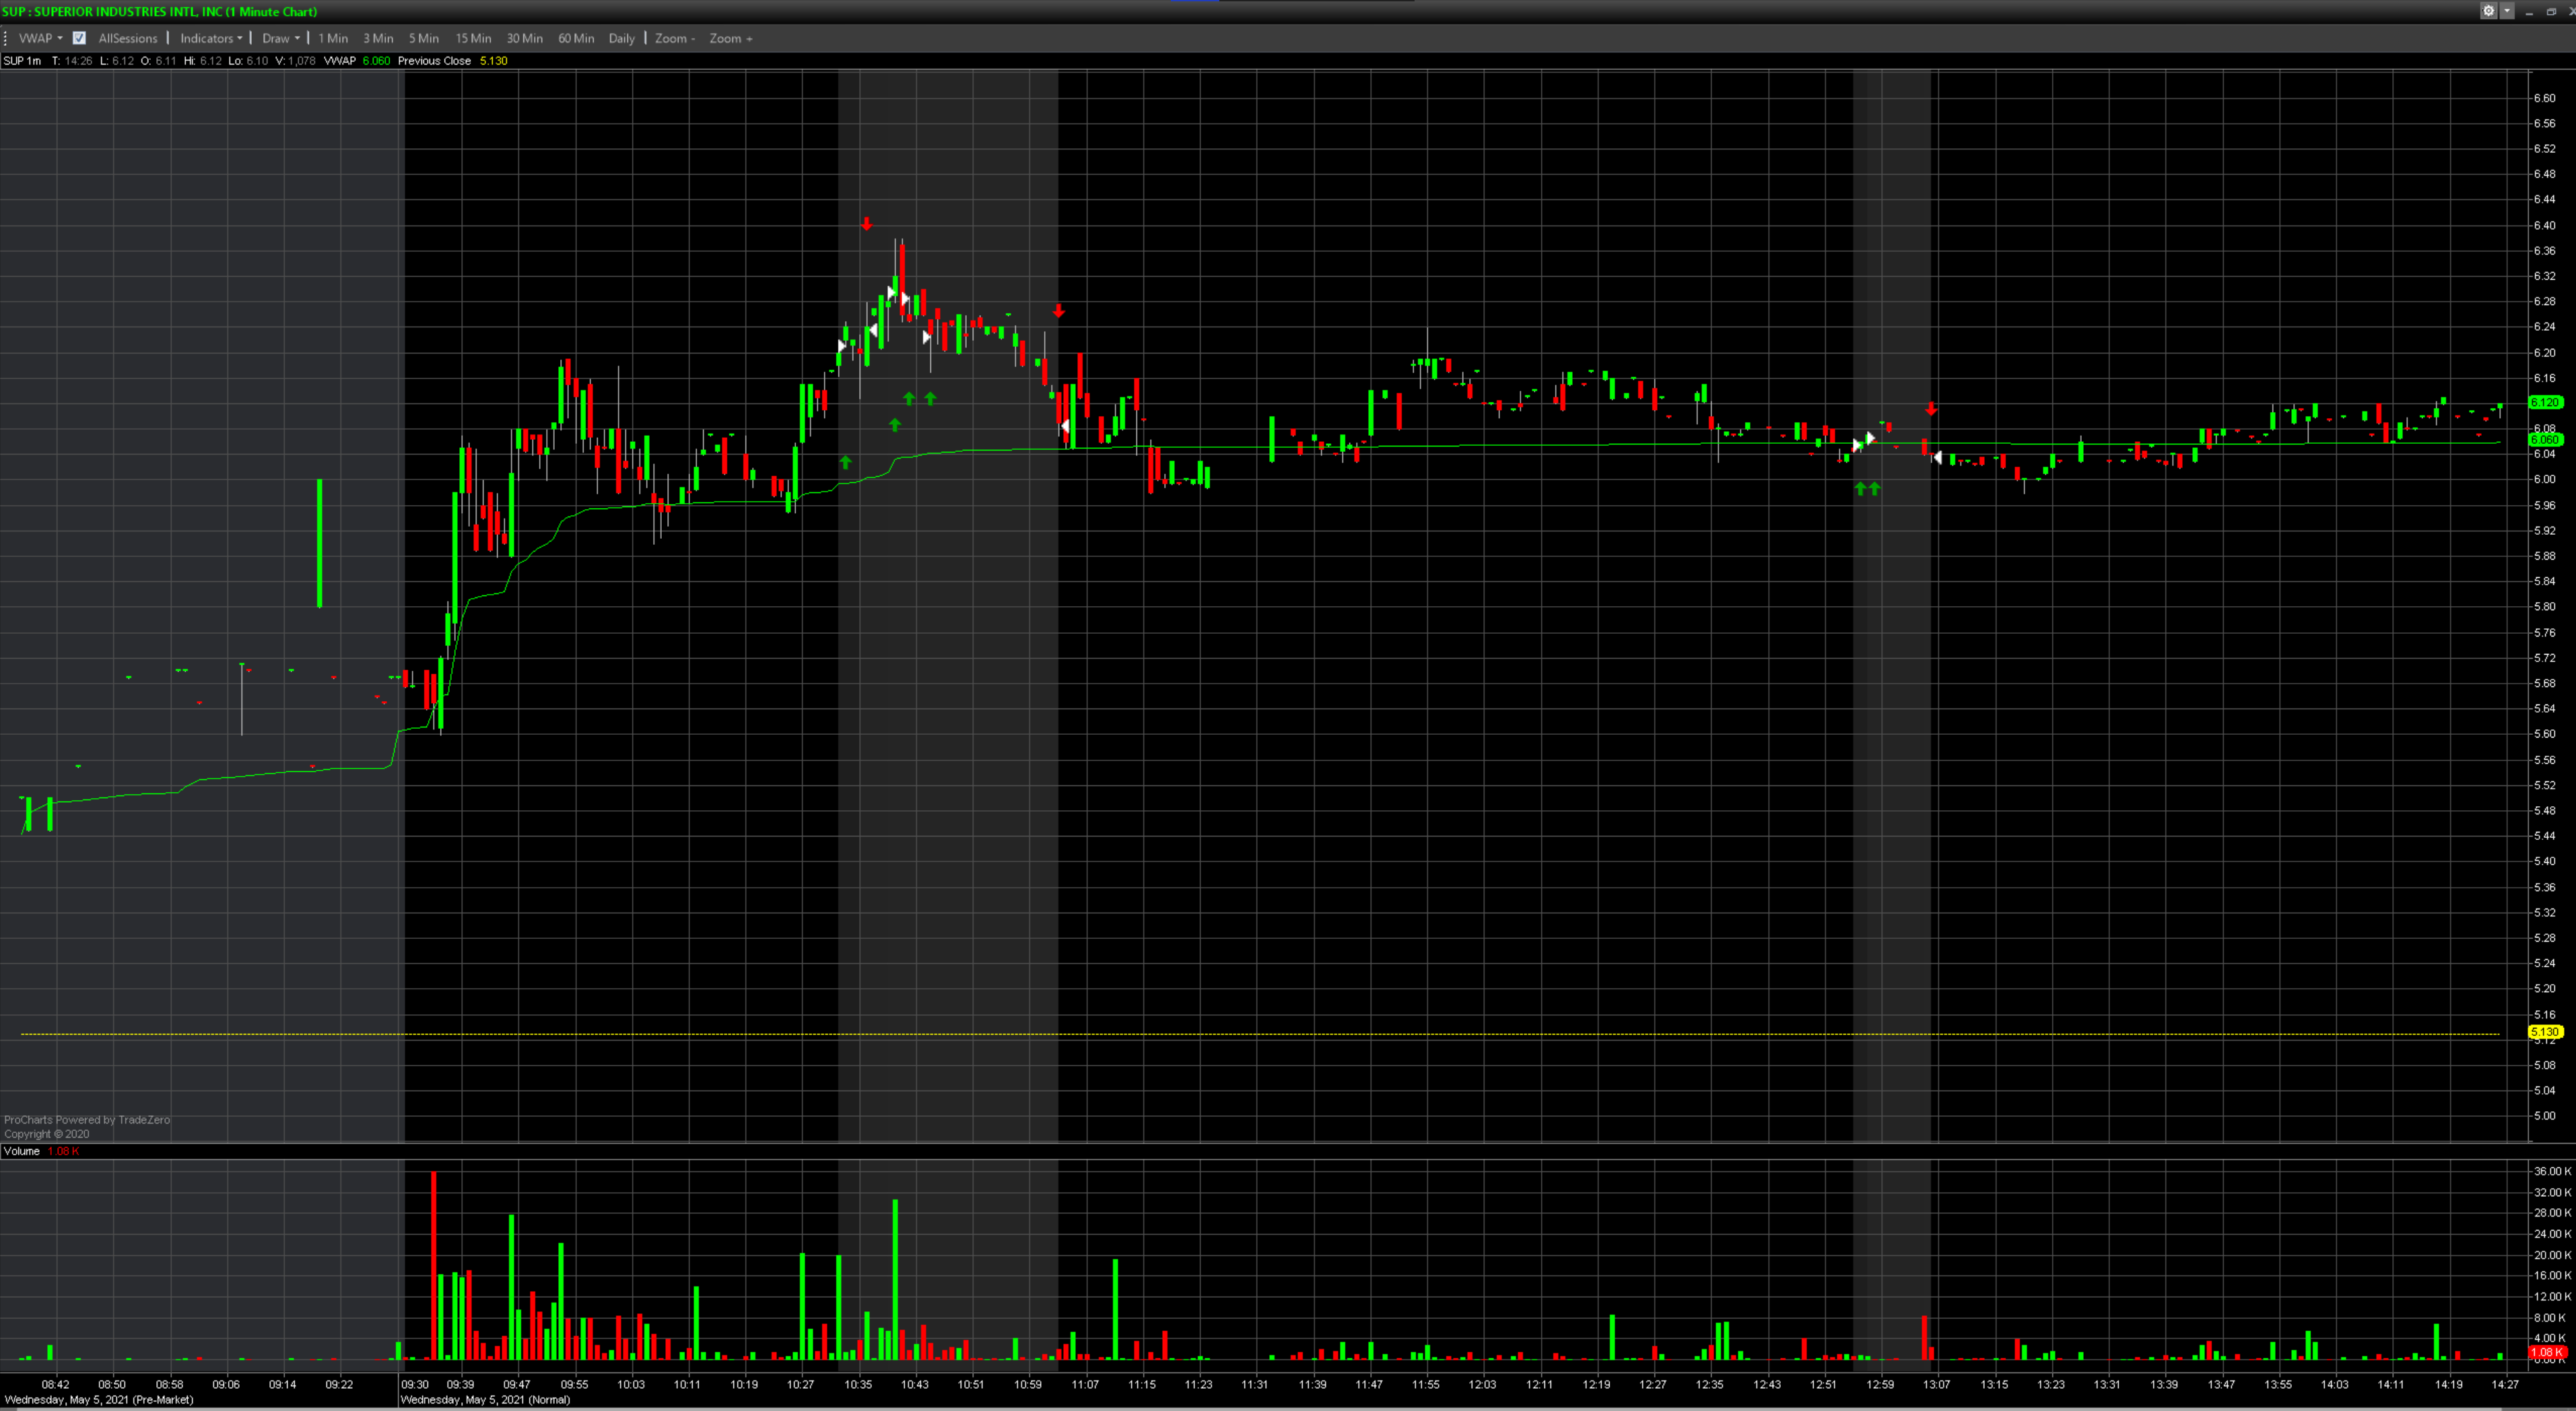Click the yellow 5.130 previous close price label
2576x1411 pixels.
[2545, 1032]
